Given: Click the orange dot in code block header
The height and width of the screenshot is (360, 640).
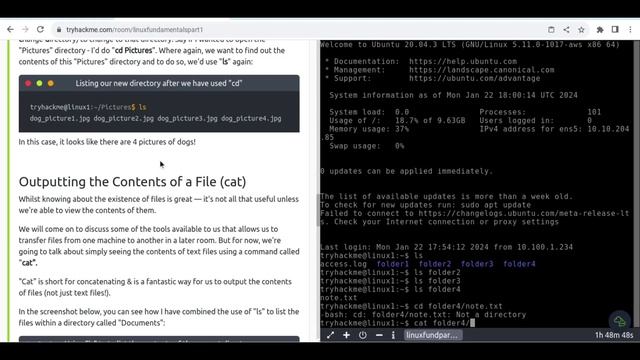Looking at the screenshot, I should 51,83.
